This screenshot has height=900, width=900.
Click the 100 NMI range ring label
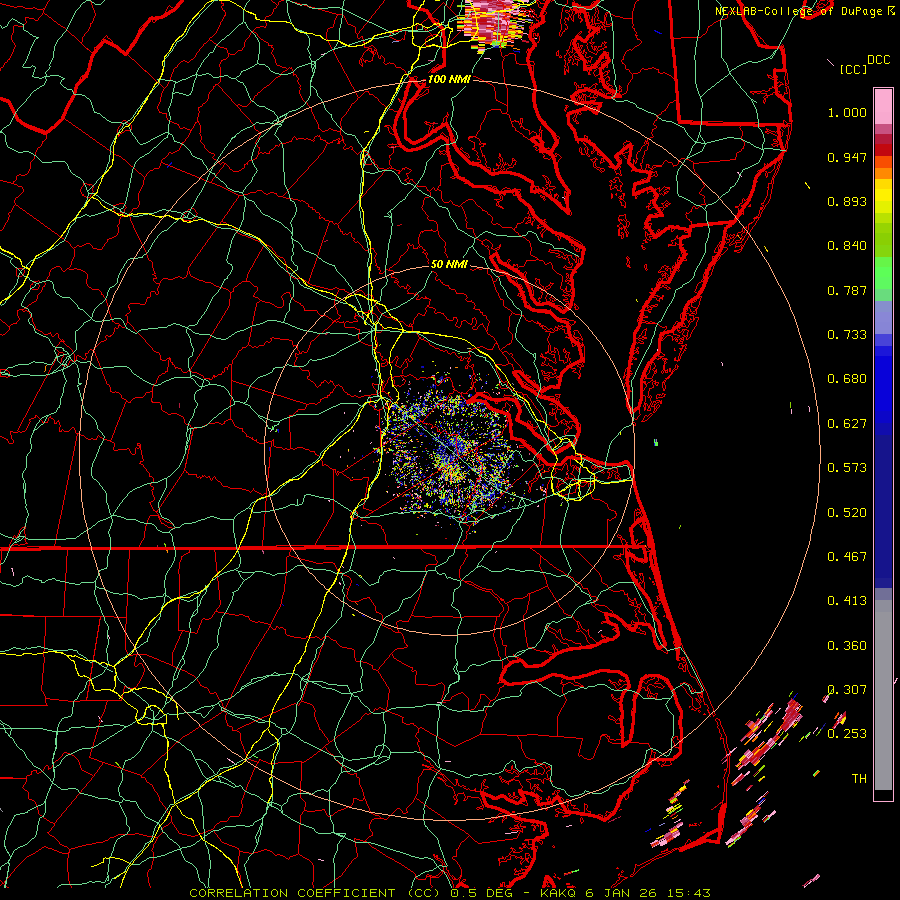click(449, 79)
